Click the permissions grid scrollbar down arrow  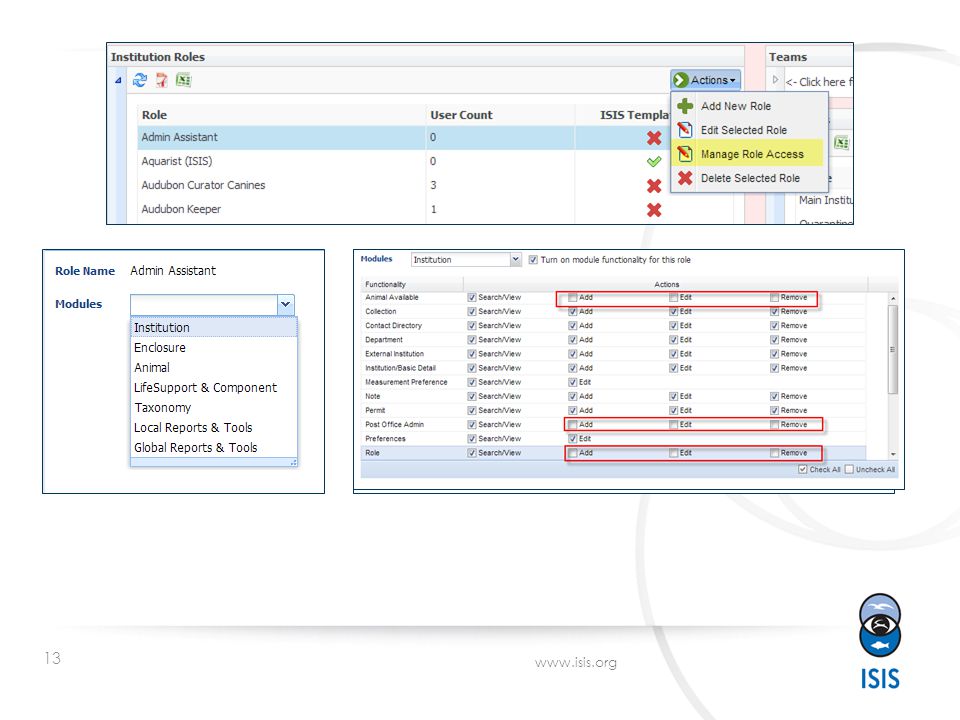point(893,454)
